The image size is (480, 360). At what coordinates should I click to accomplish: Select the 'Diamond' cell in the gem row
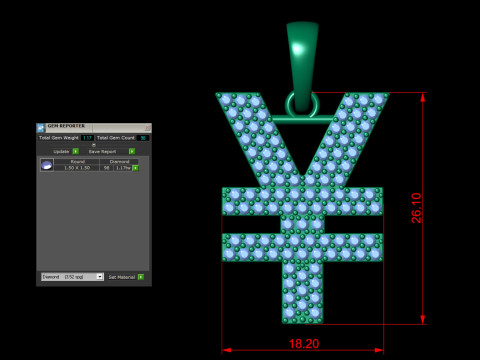(x=119, y=162)
